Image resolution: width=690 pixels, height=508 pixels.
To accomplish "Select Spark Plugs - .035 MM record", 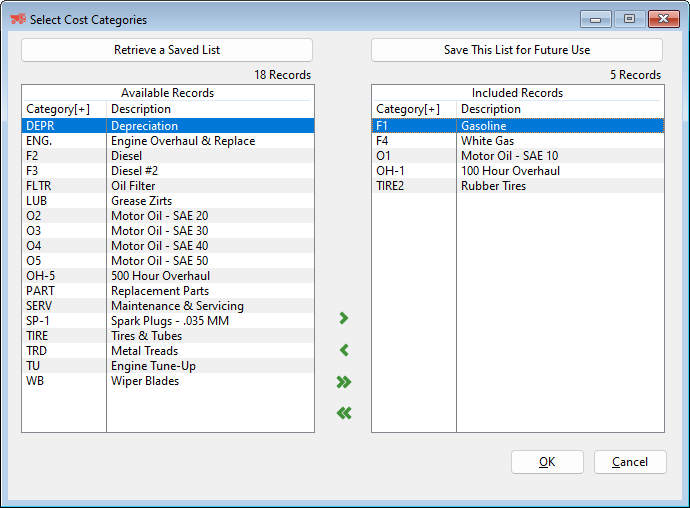I will click(170, 321).
